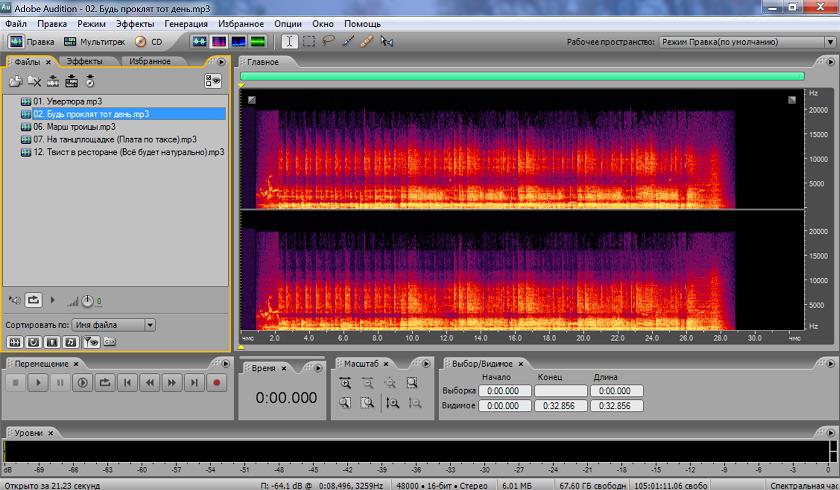Image resolution: width=840 pixels, height=490 pixels.
Task: Switch to Мультитрек view
Action: 91,42
